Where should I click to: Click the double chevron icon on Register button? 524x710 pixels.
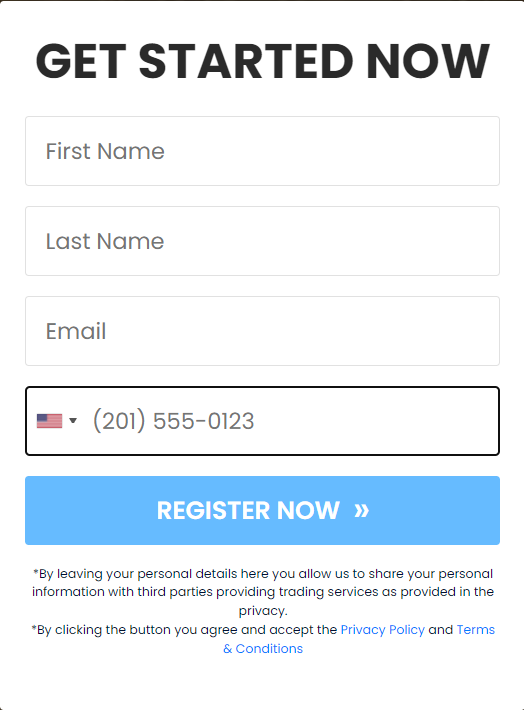pyautogui.click(x=361, y=510)
